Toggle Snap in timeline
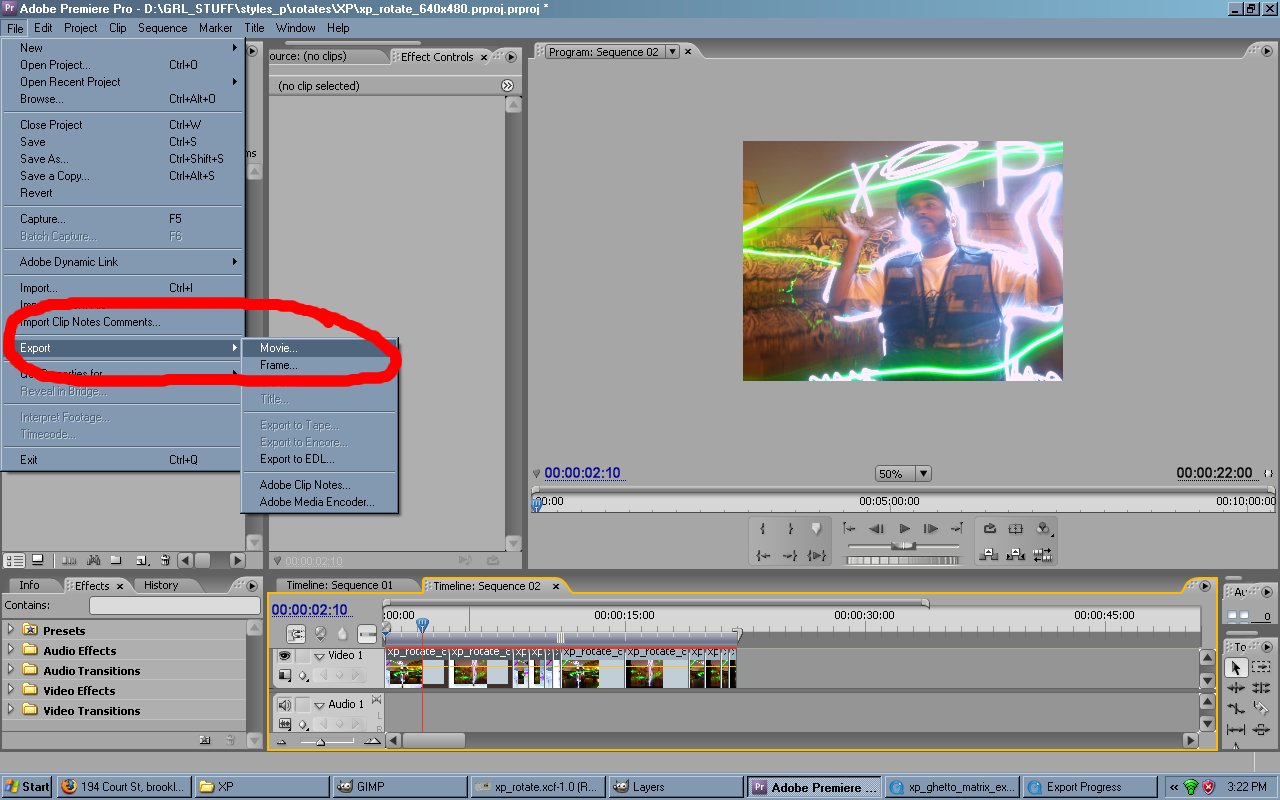 296,634
